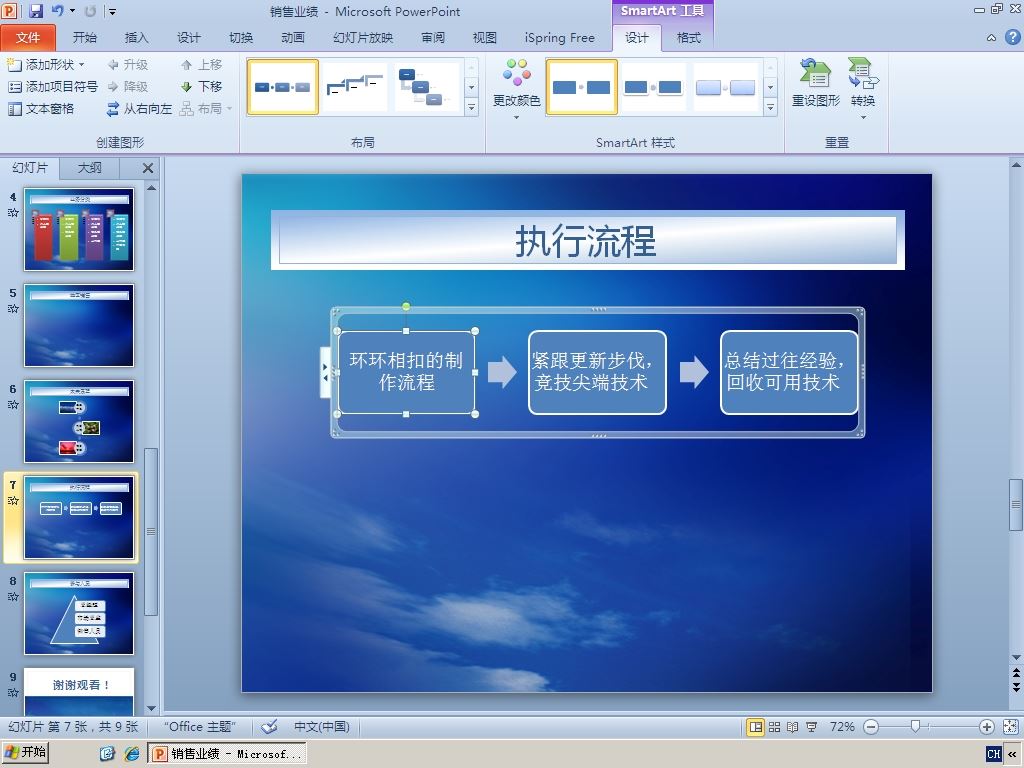
Task: Open the 布局 layout dropdown in 创建图形
Action: point(206,108)
